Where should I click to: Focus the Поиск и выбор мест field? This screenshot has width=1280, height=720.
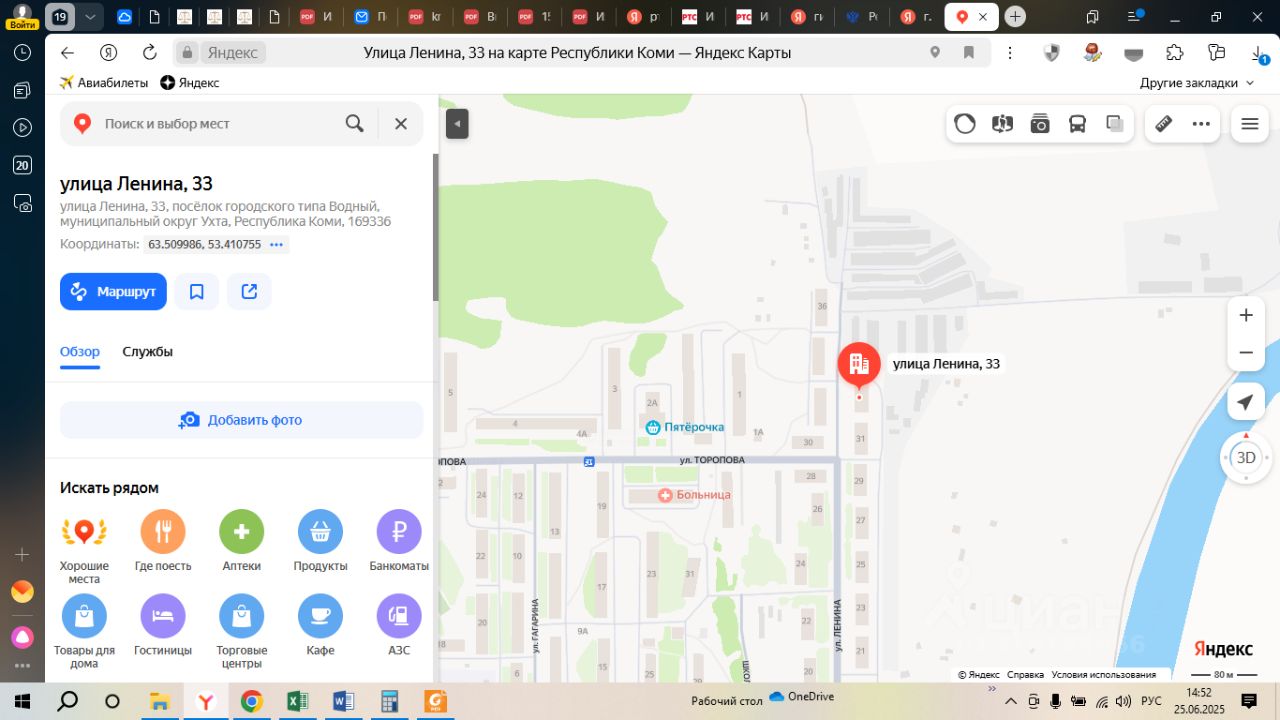point(218,124)
